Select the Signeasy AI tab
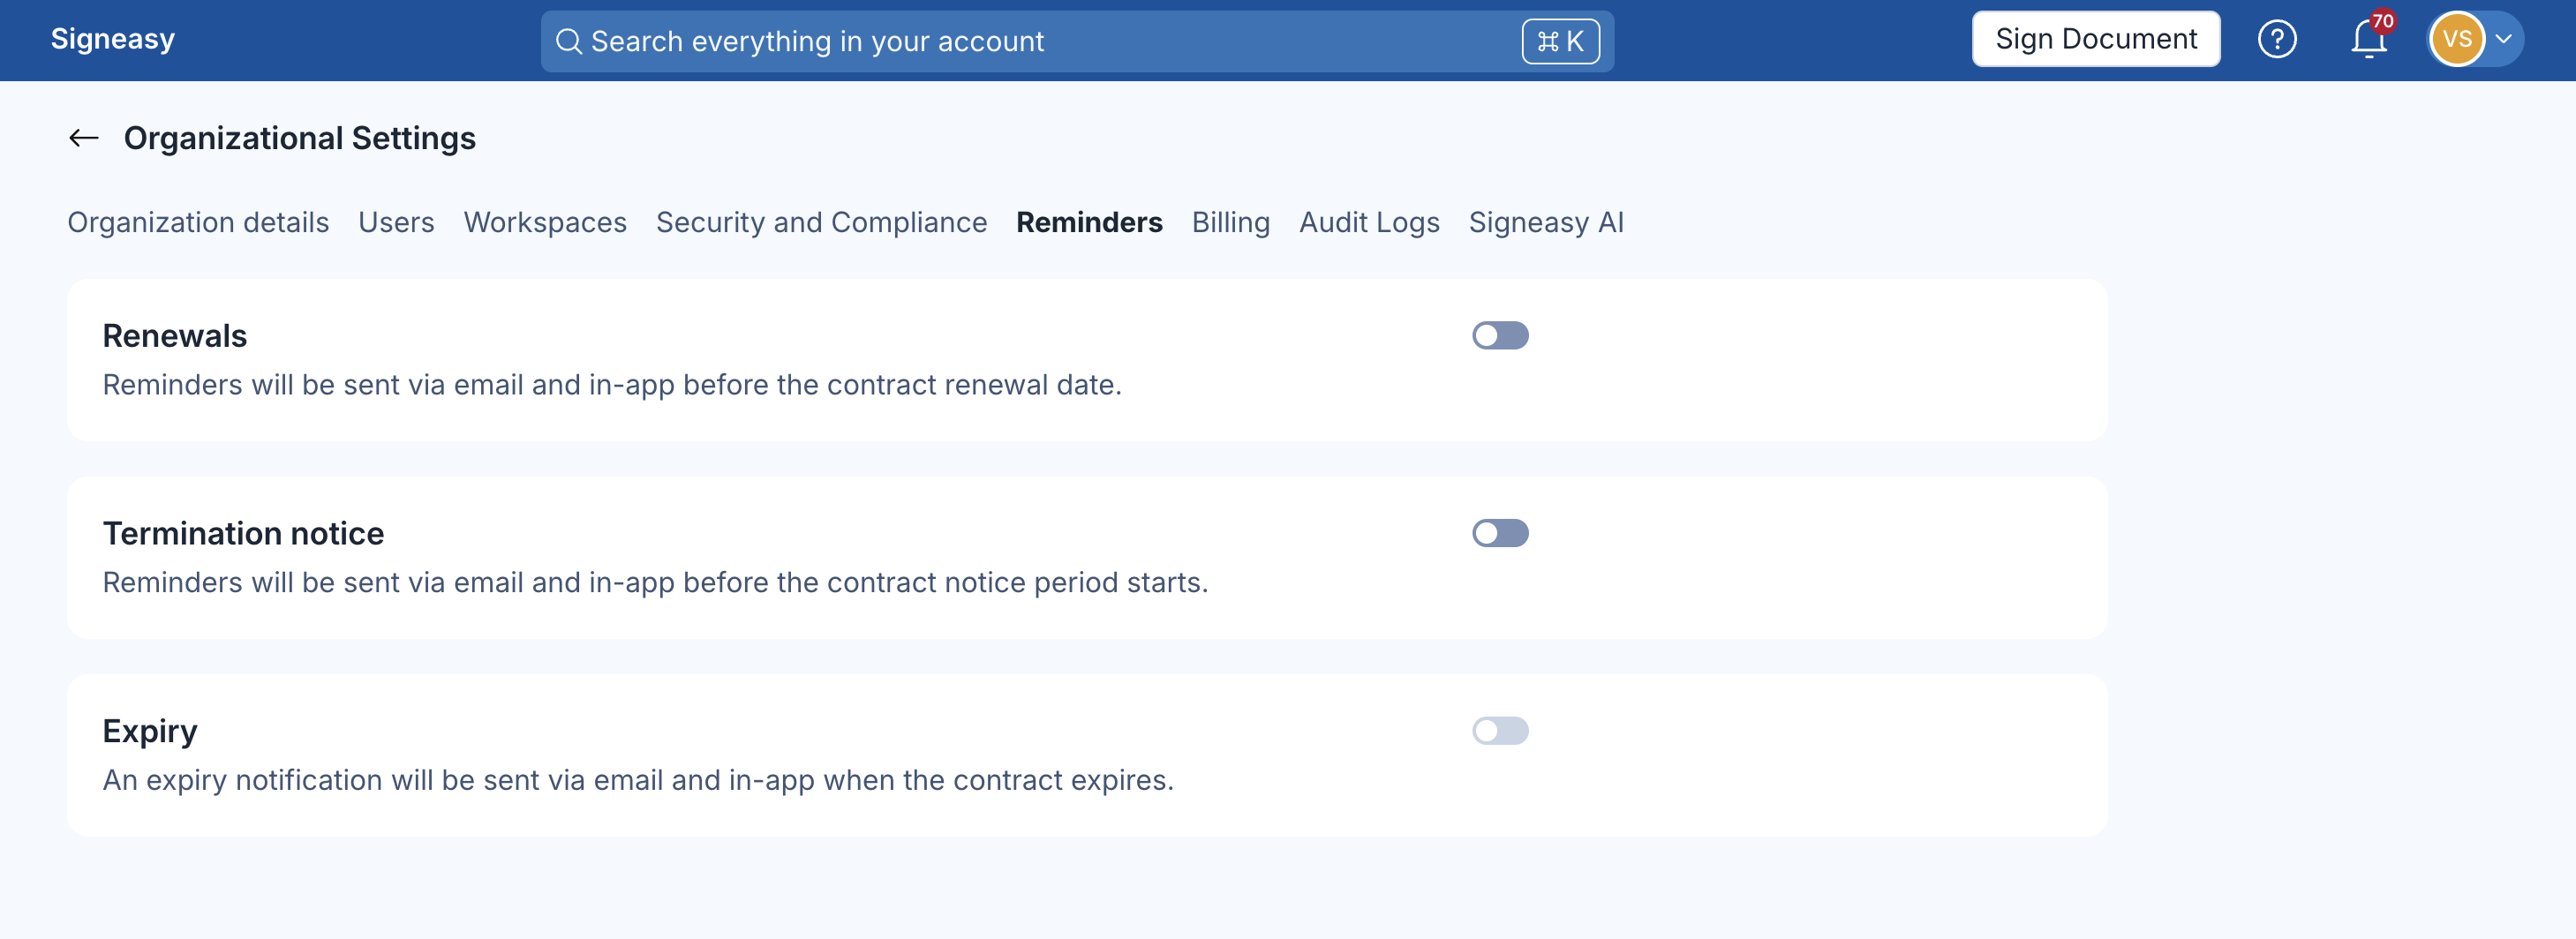This screenshot has height=939, width=2576. (x=1546, y=222)
